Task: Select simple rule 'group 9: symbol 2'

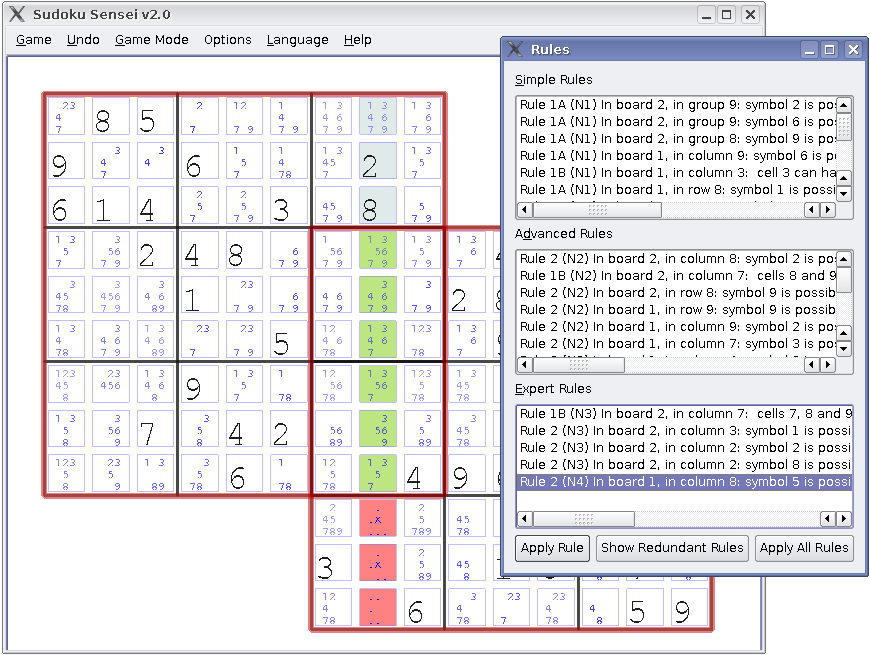Action: pyautogui.click(x=676, y=105)
